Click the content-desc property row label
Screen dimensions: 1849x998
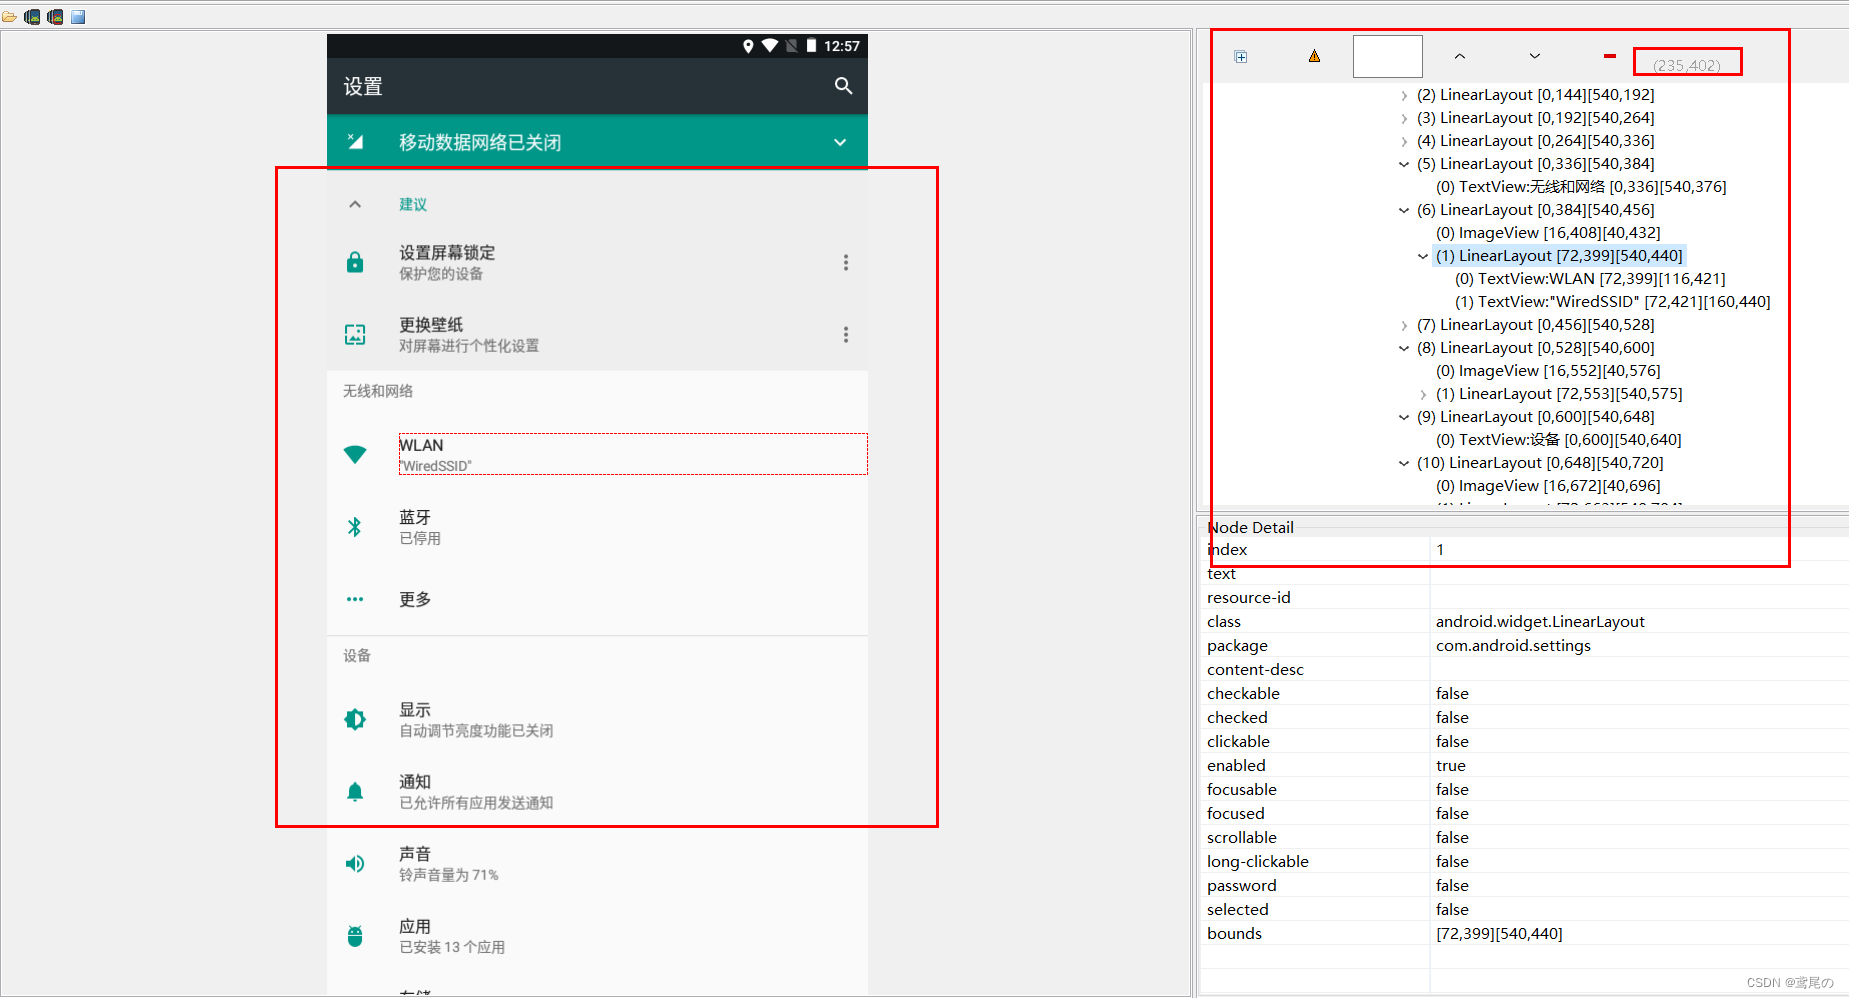(1255, 670)
